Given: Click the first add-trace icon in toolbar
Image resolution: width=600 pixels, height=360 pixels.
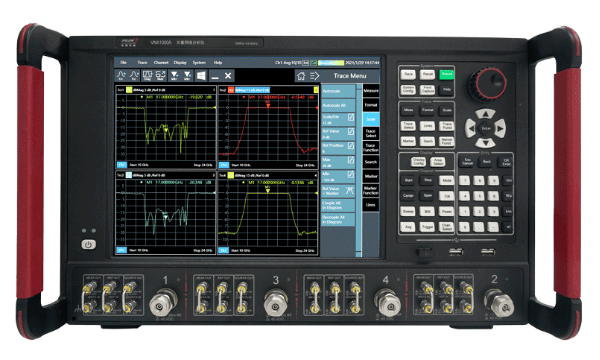Looking at the screenshot, I should [121, 75].
